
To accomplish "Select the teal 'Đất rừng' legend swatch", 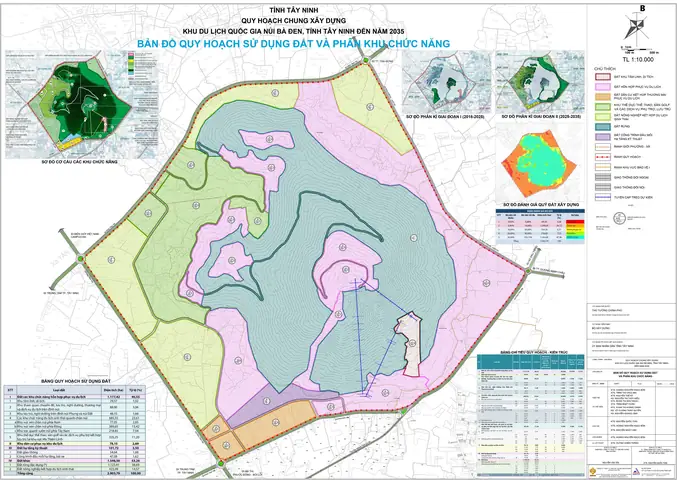I will tap(602, 126).
